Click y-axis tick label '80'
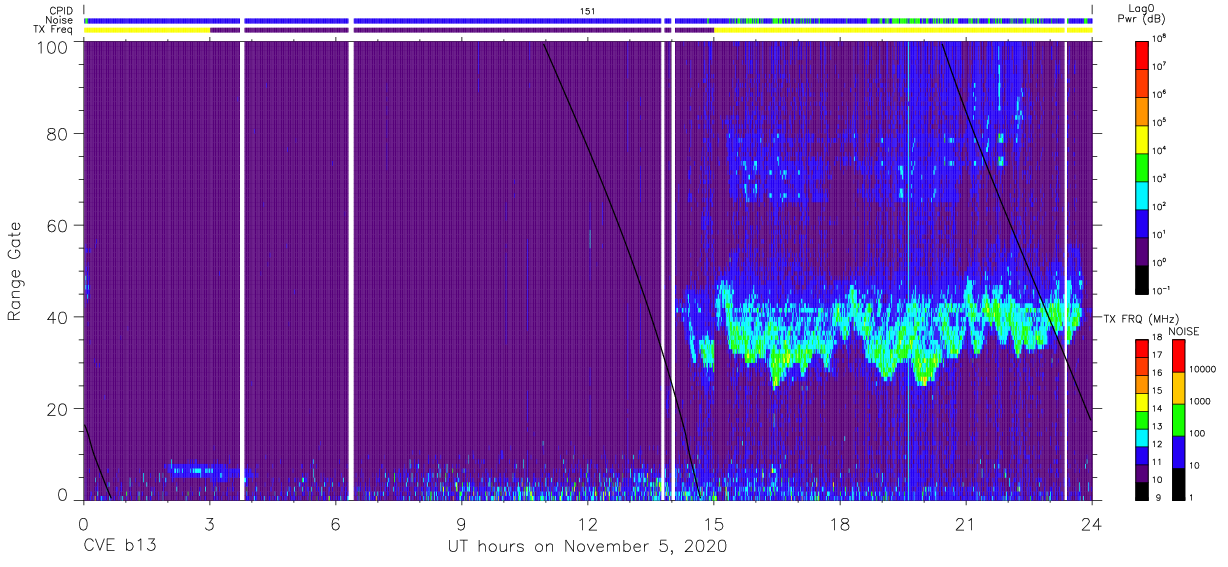Image resolution: width=1228 pixels, height=567 pixels. tap(59, 134)
